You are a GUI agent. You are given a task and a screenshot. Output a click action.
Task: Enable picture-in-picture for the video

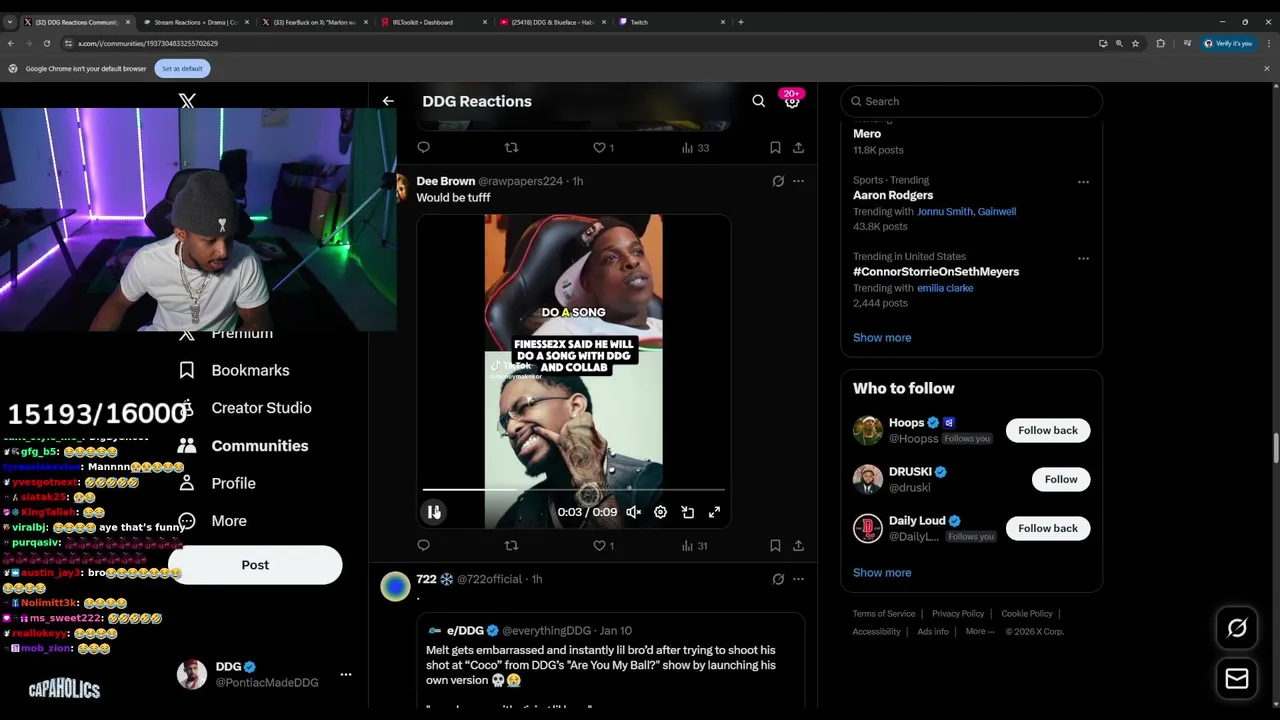(x=688, y=512)
